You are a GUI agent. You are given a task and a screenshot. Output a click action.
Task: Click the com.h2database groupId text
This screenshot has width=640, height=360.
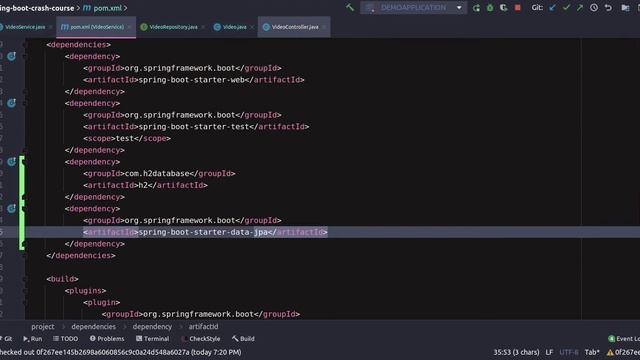(x=157, y=173)
